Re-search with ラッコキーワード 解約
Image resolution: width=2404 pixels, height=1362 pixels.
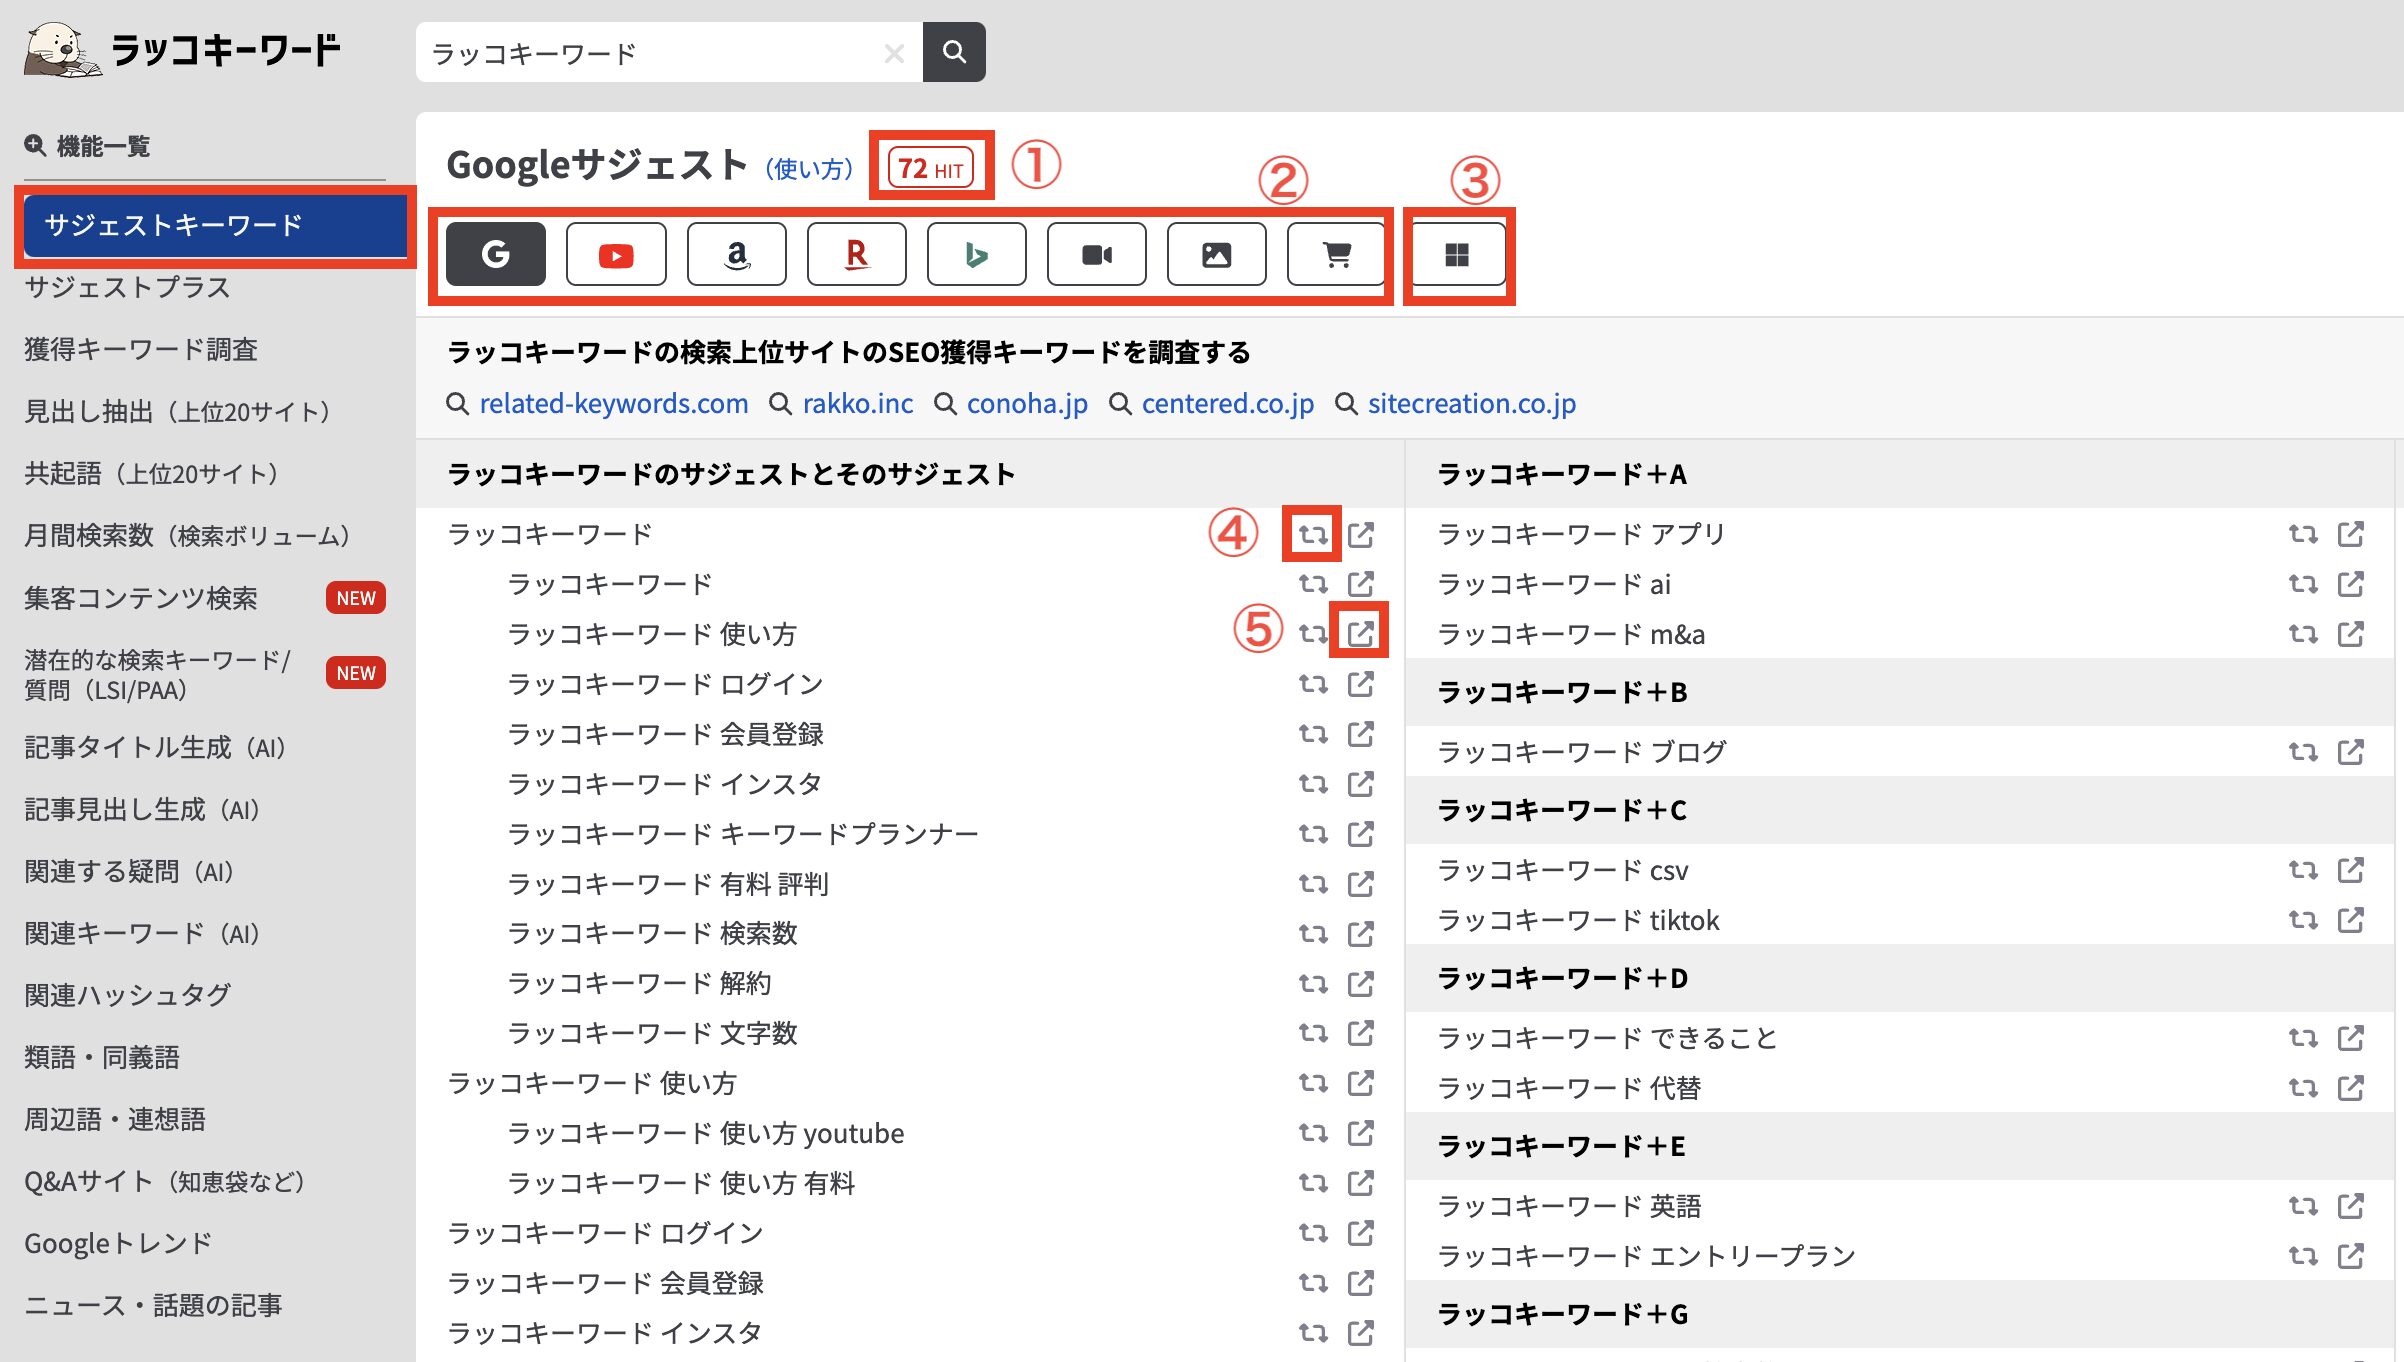click(1313, 984)
